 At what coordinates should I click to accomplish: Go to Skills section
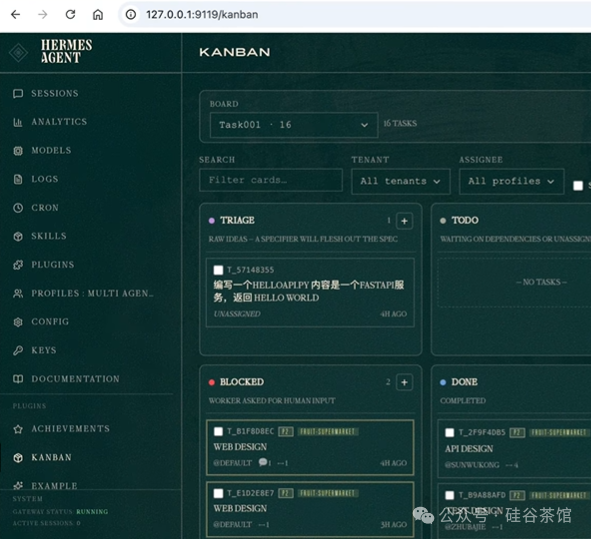(49, 236)
